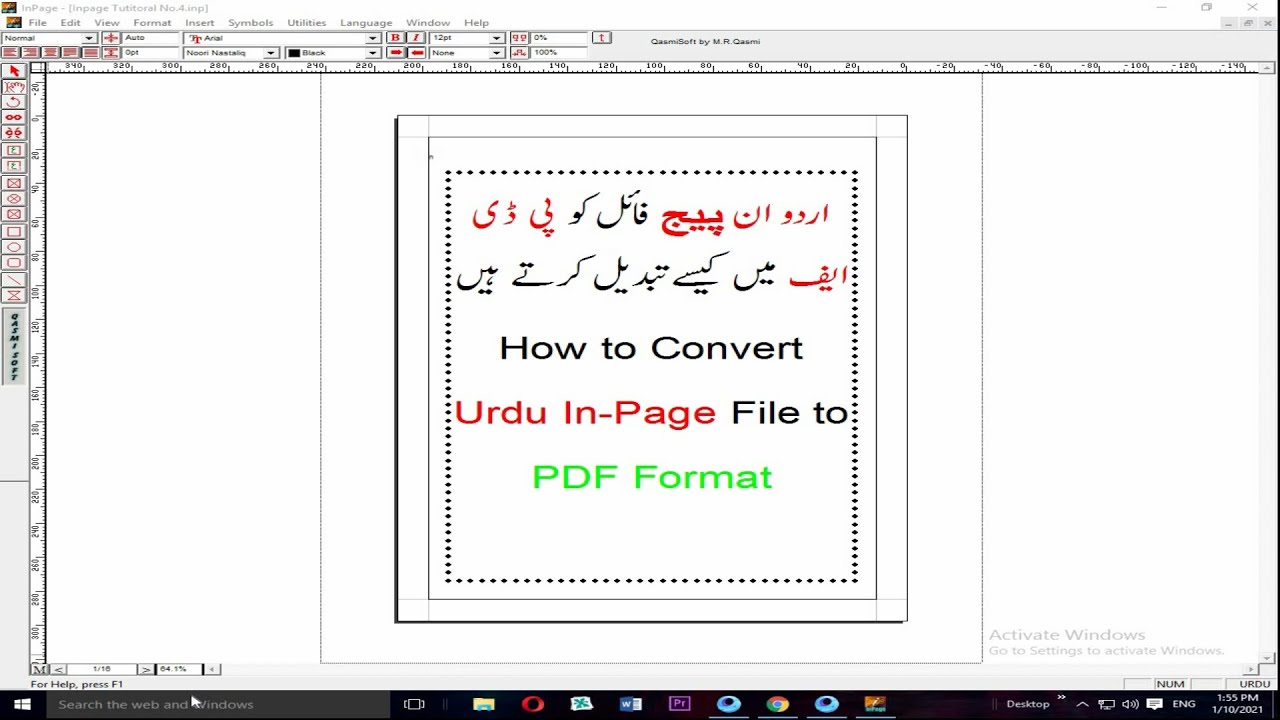
Task: Click the up-arrow icon after the 0% field
Action: 601,38
